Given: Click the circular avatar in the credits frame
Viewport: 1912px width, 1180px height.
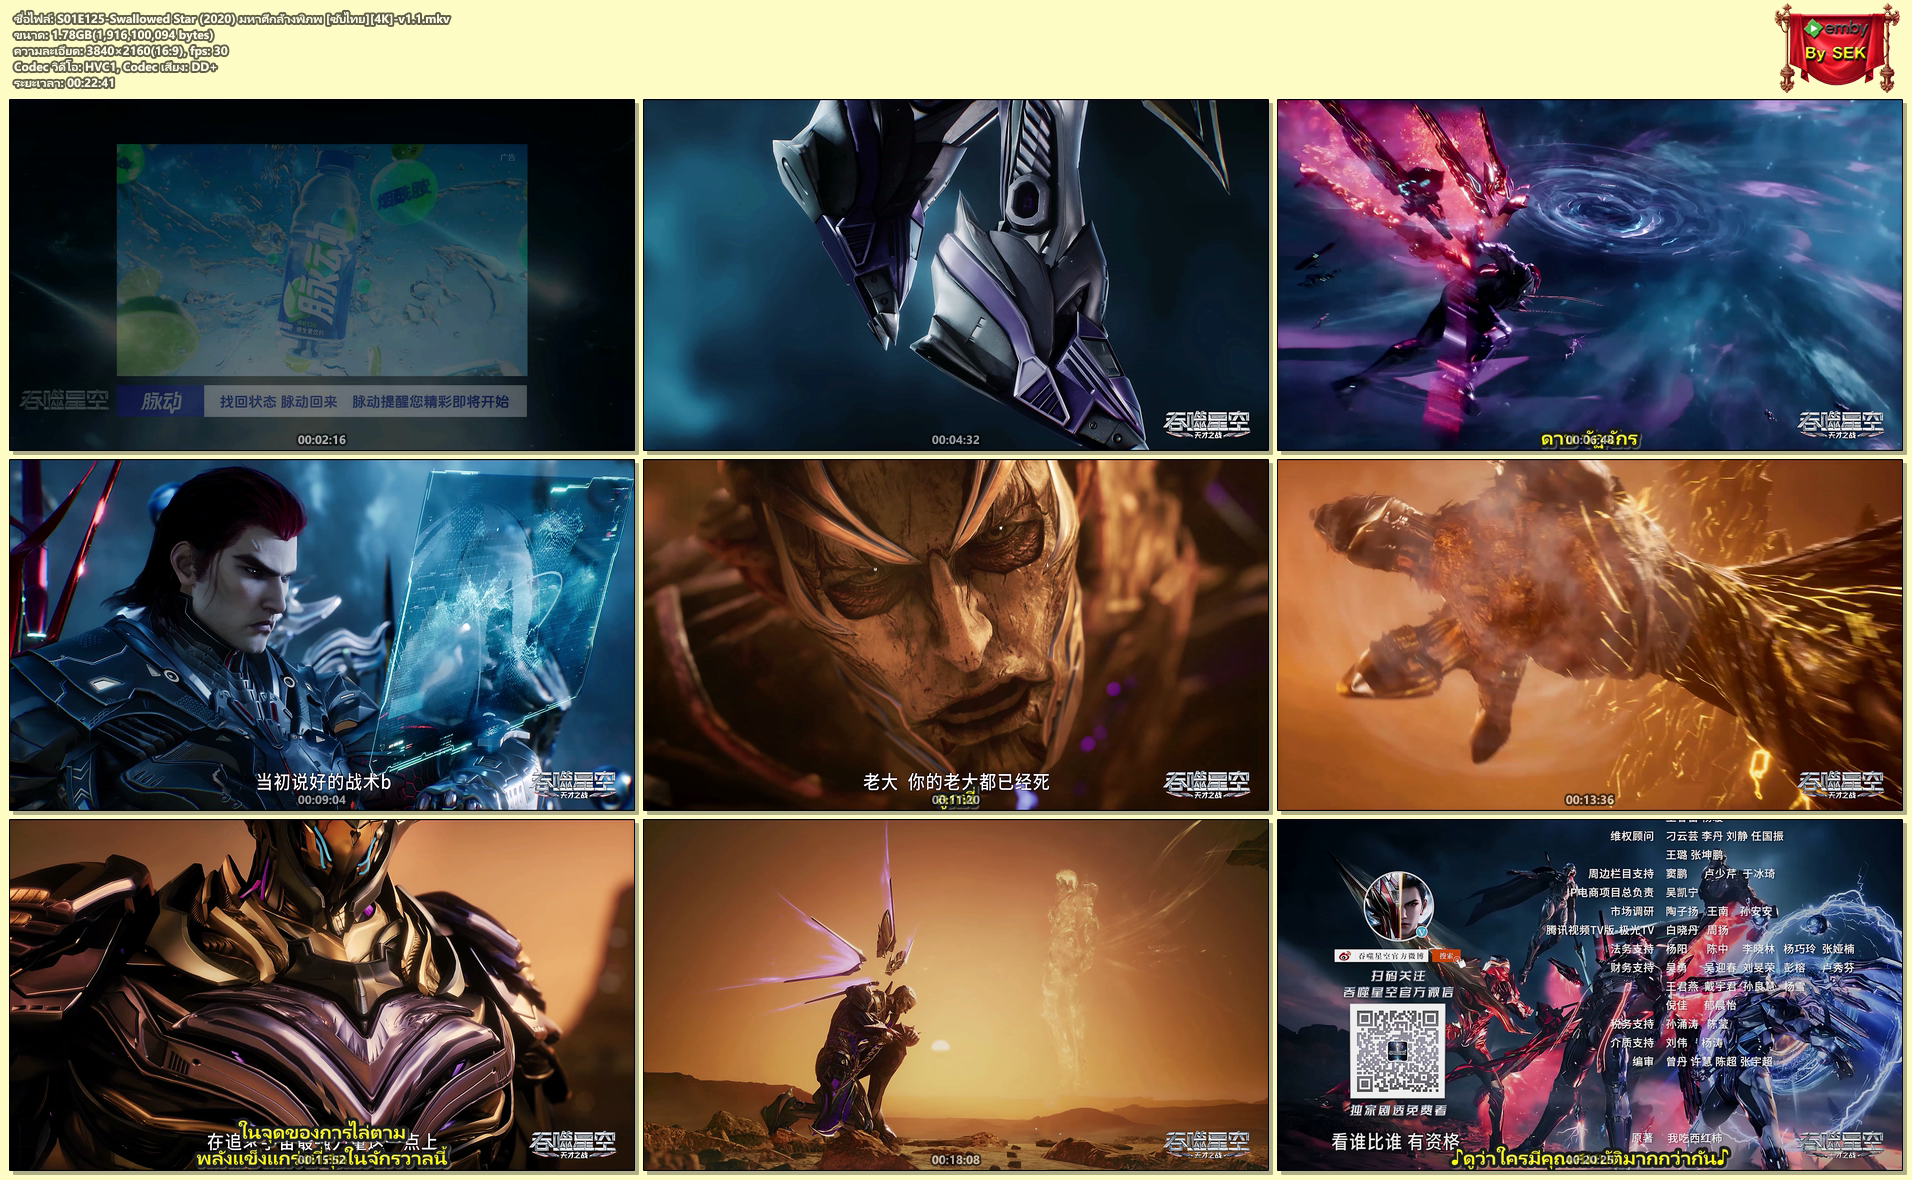Looking at the screenshot, I should pyautogui.click(x=1398, y=907).
